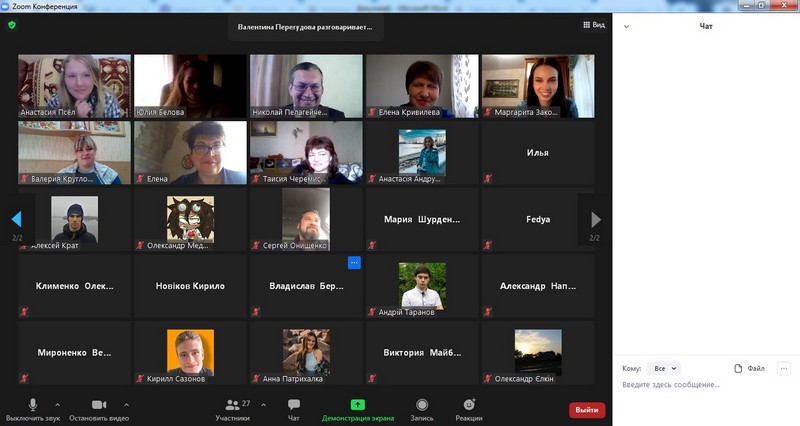
Task: Open chat more options ellipsis button
Action: pyautogui.click(x=784, y=368)
